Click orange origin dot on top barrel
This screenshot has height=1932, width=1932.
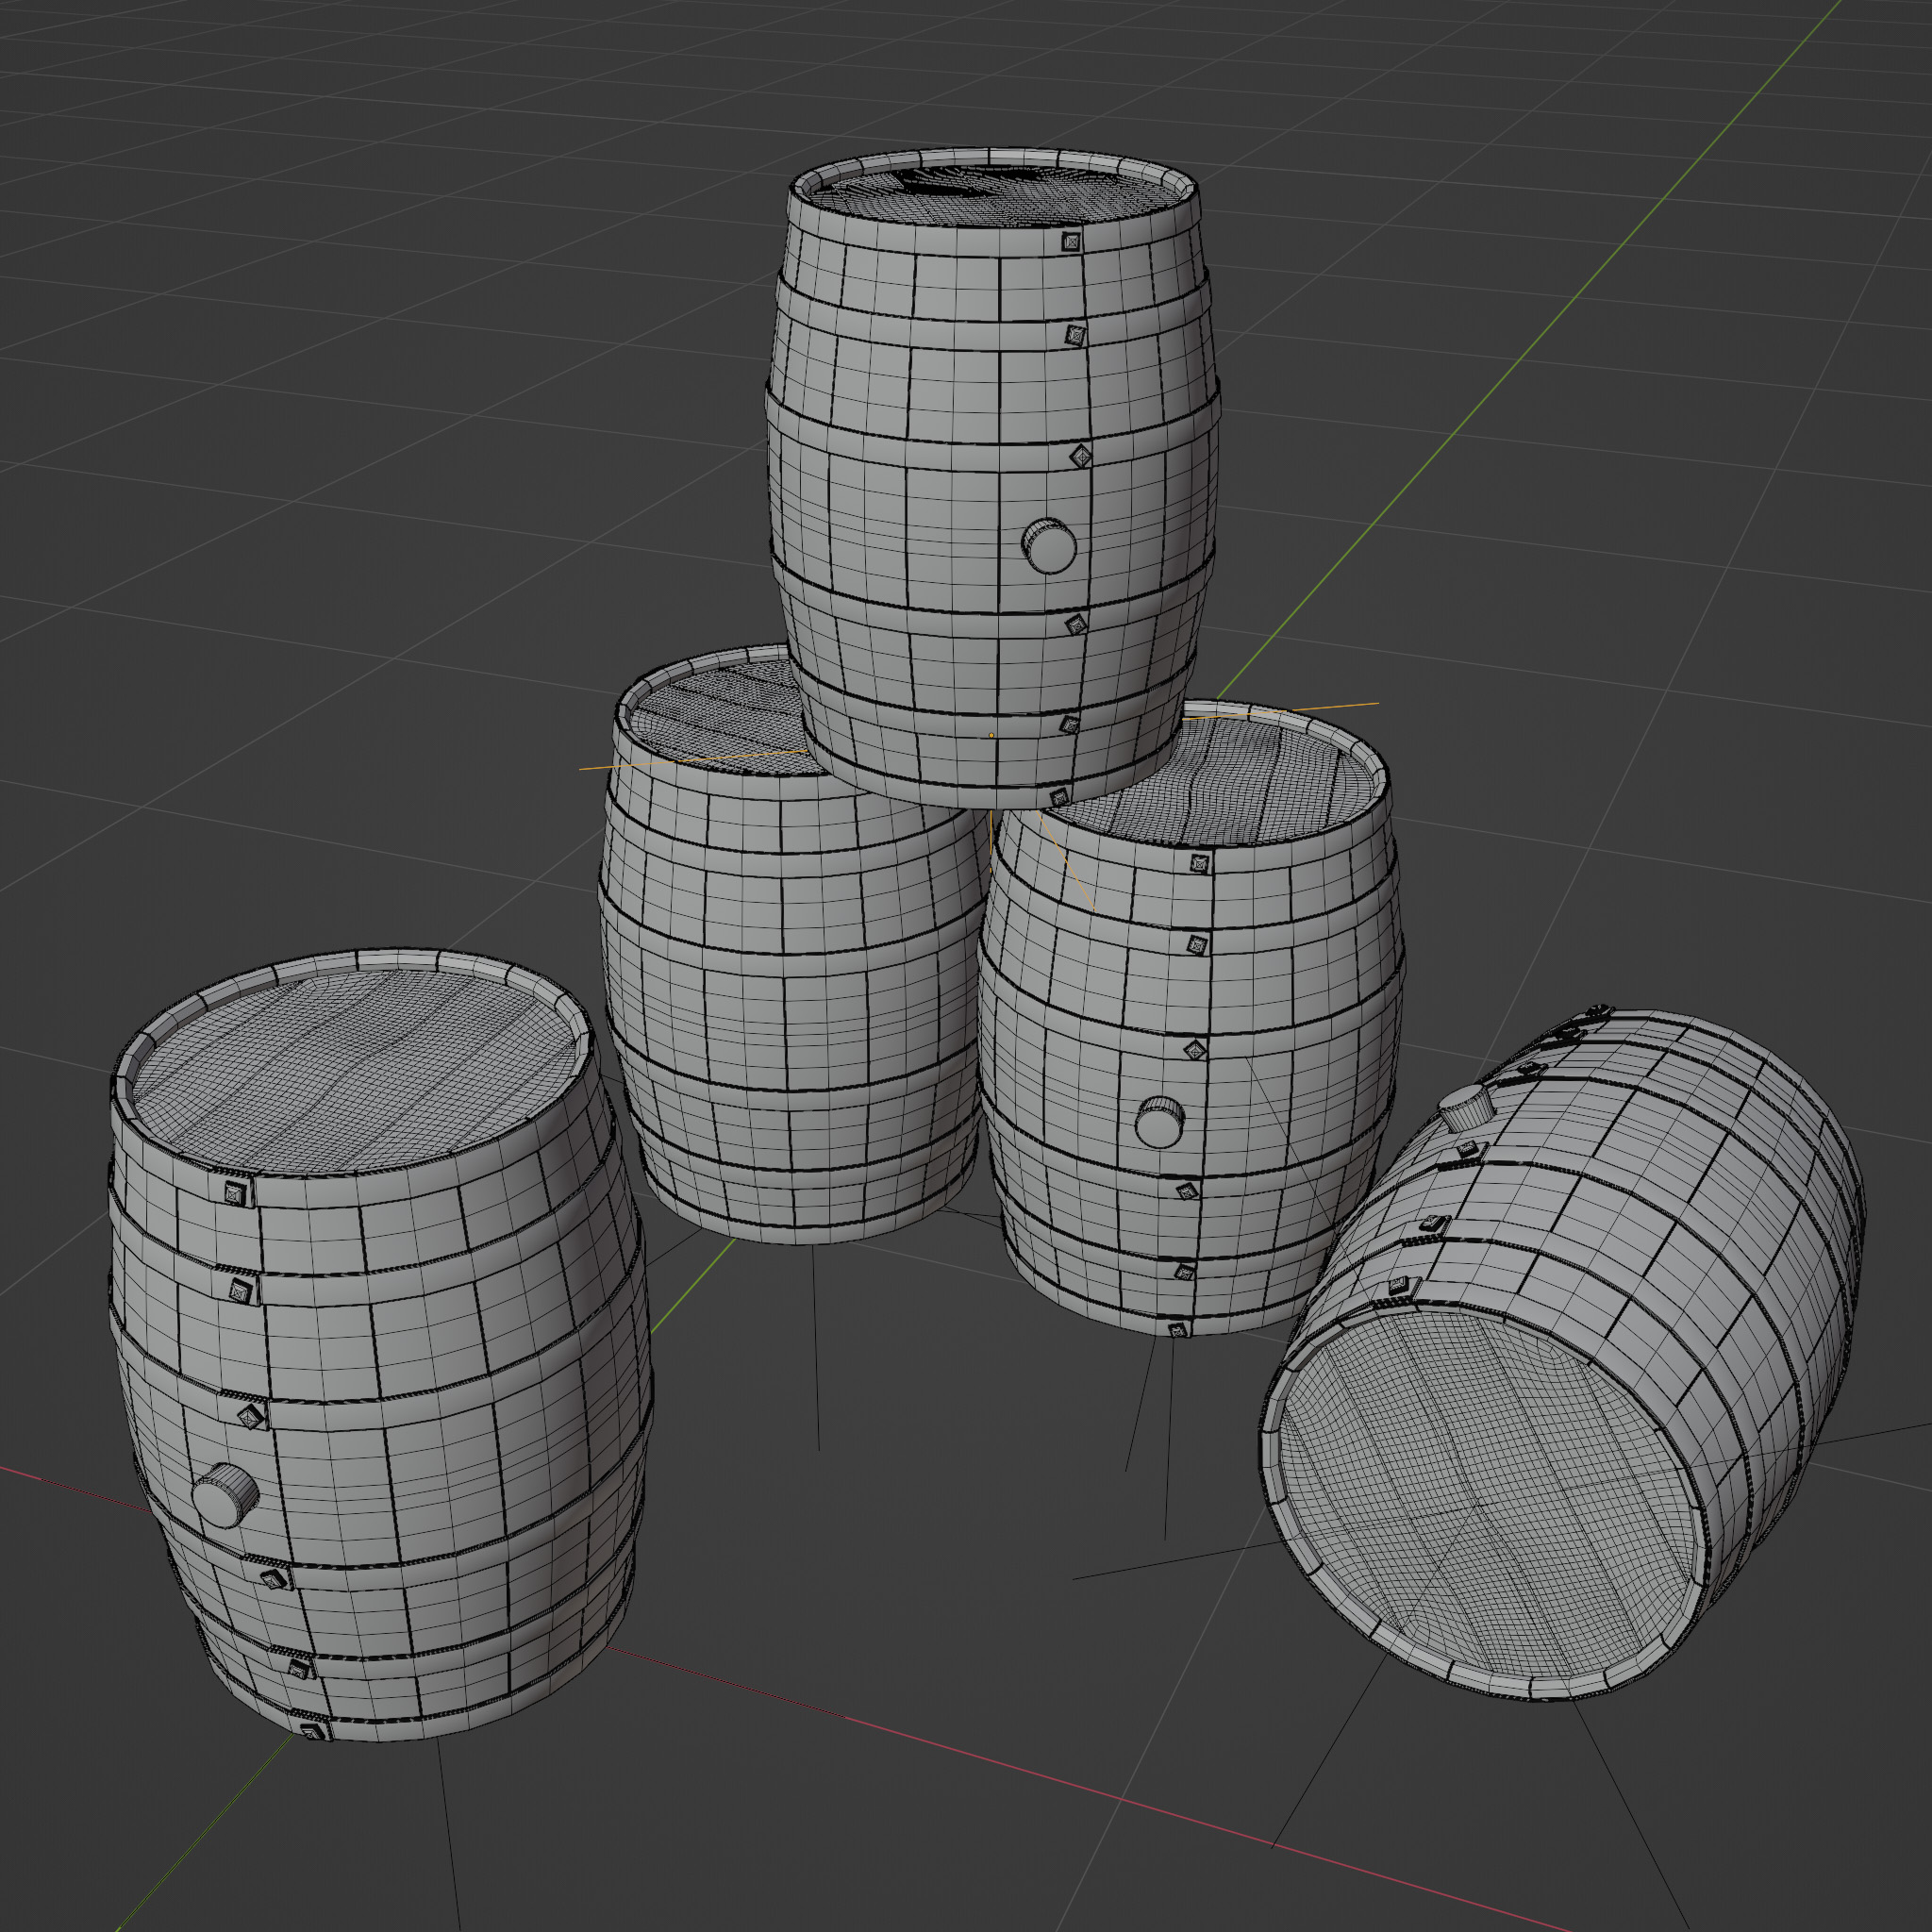point(991,735)
